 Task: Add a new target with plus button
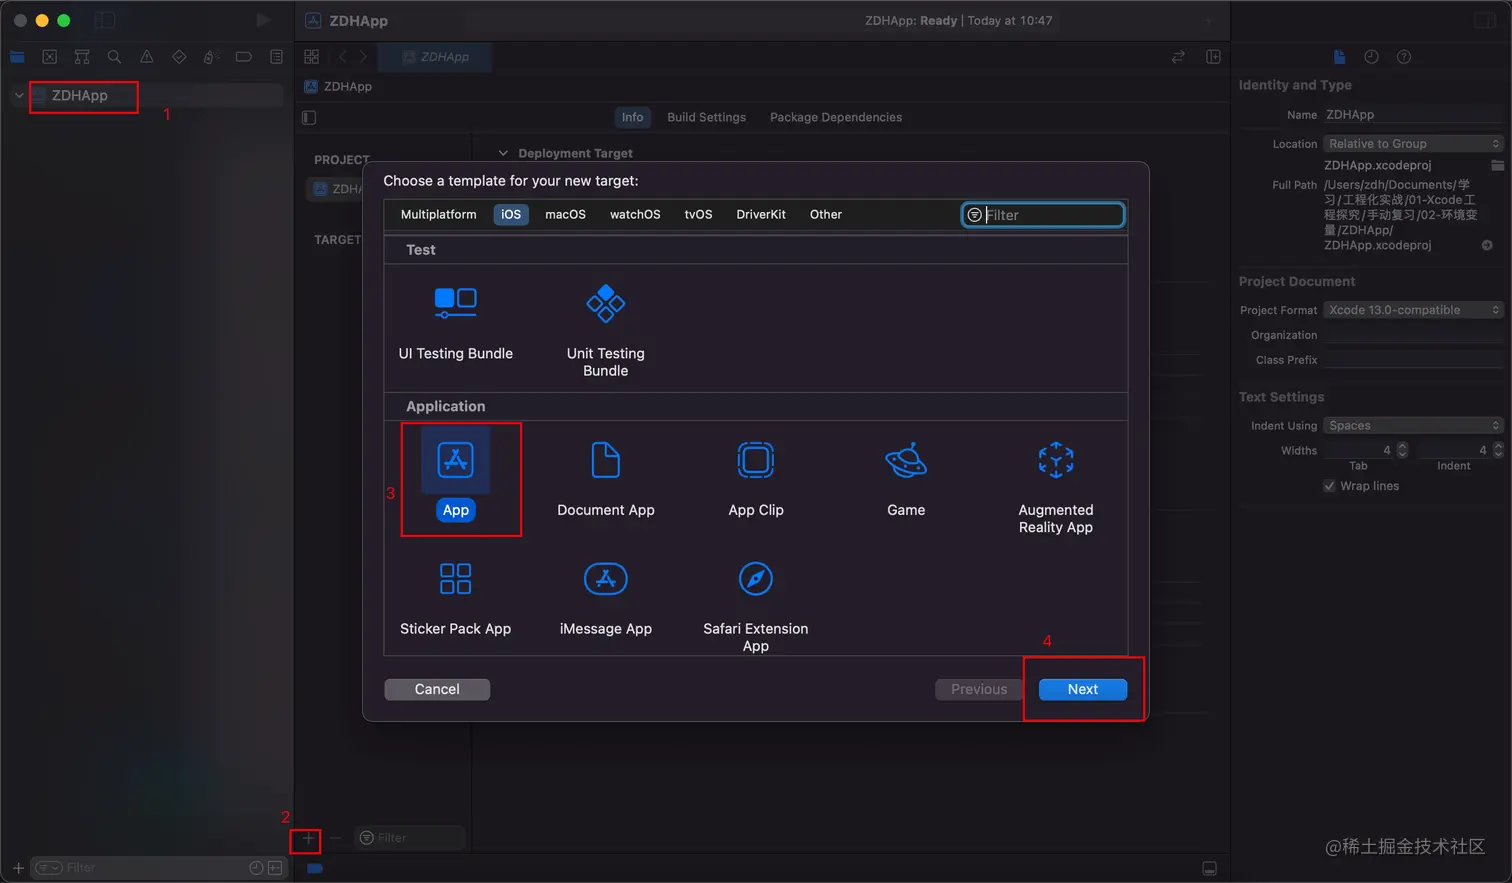[x=308, y=839]
